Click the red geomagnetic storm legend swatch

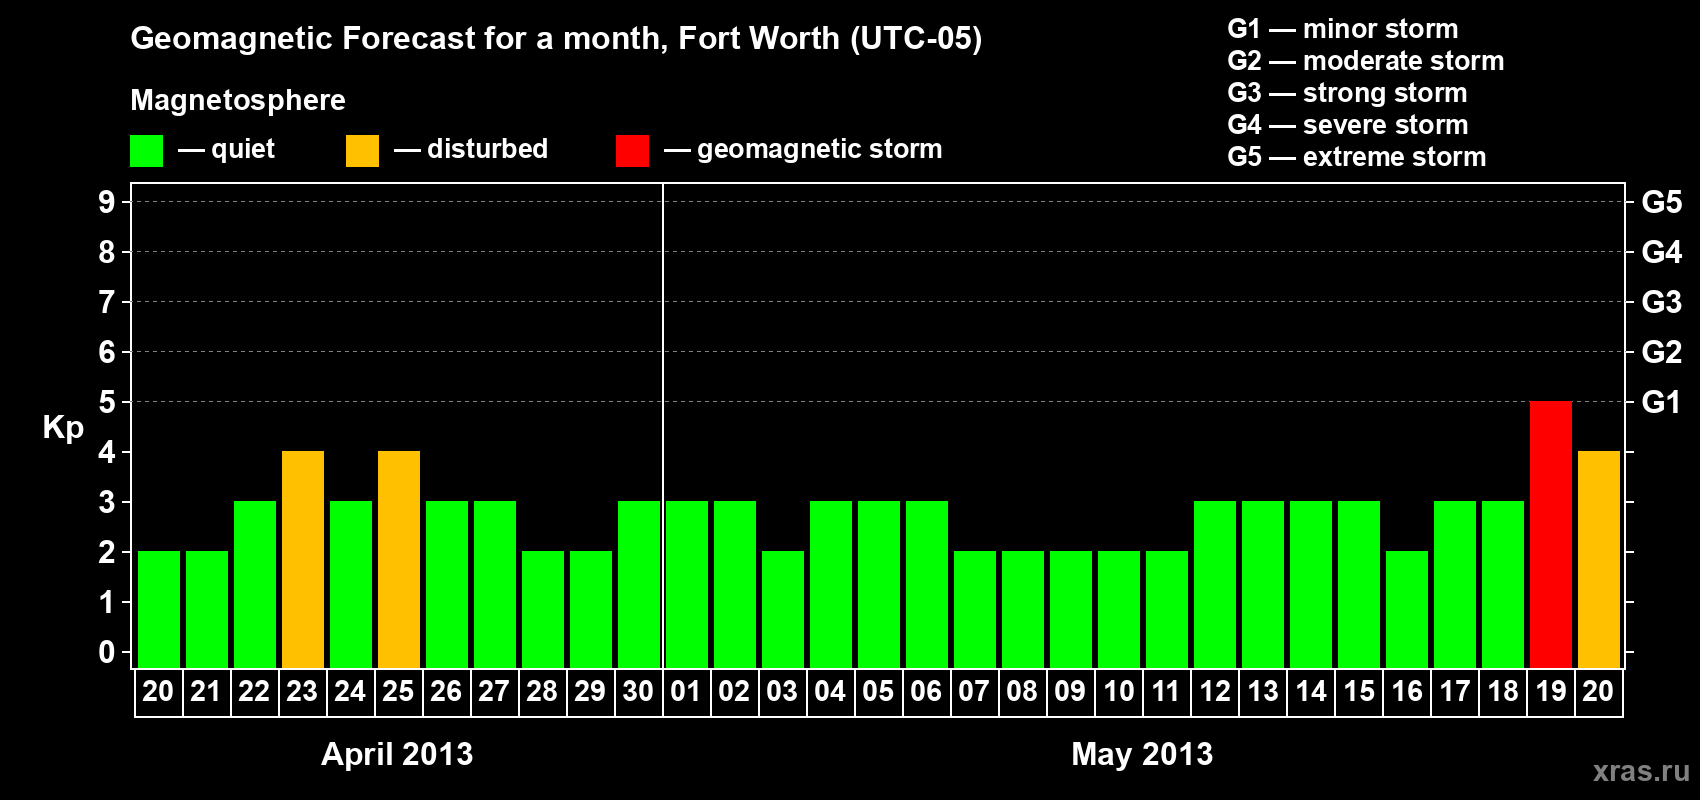632,151
